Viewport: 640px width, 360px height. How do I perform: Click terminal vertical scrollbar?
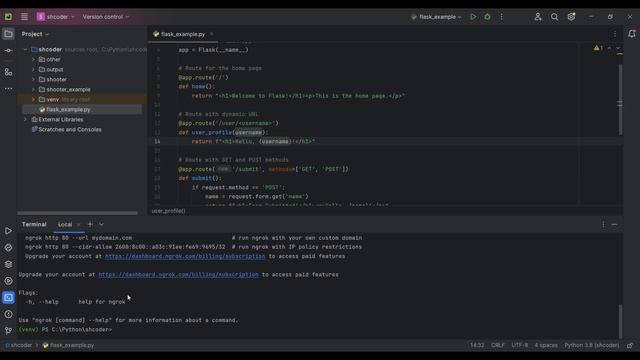click(x=620, y=321)
